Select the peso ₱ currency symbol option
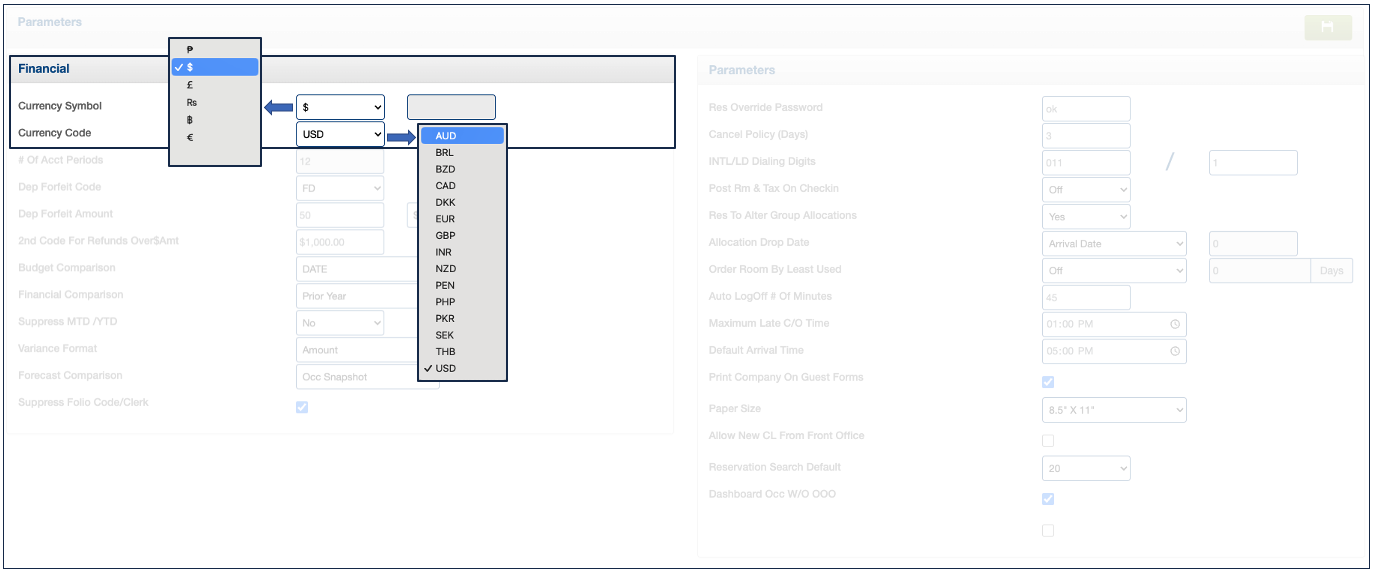1375x573 pixels. [190, 49]
